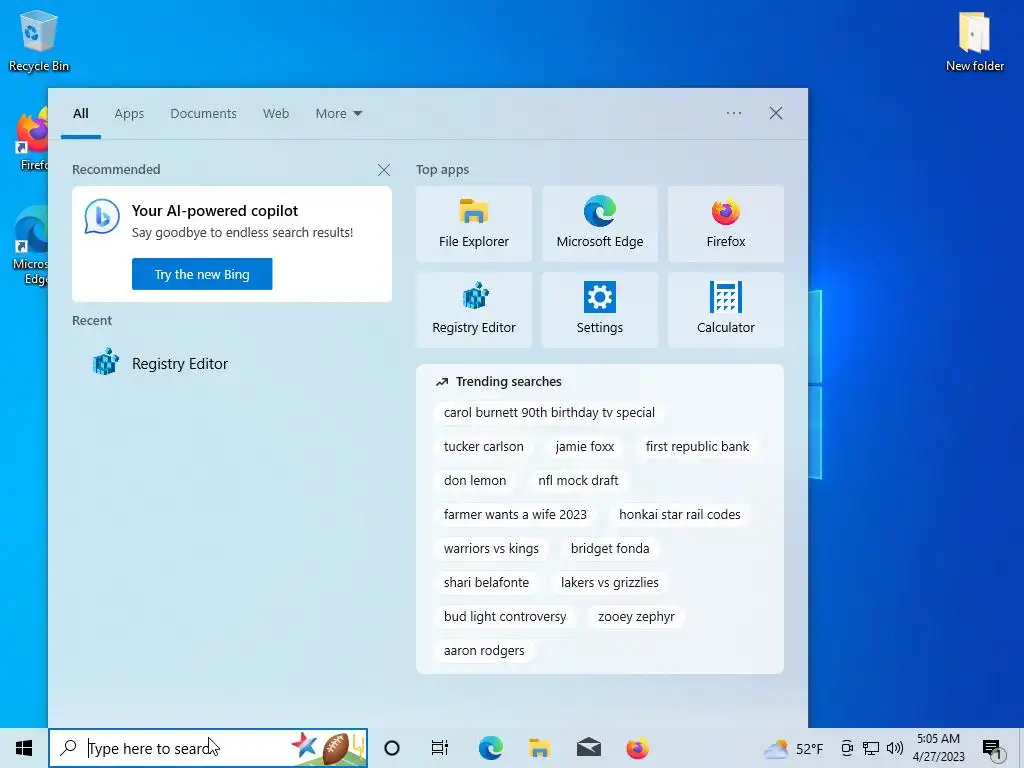1024x768 pixels.
Task: Open the notification Action Center icon
Action: coord(992,749)
